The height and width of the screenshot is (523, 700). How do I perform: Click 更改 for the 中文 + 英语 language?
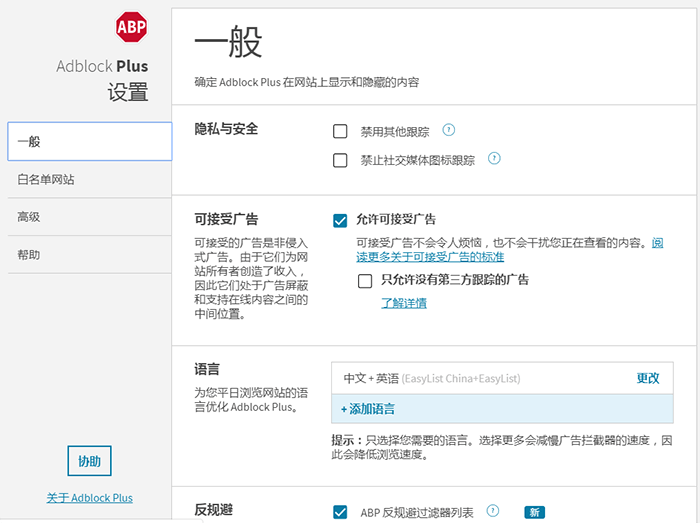[648, 378]
